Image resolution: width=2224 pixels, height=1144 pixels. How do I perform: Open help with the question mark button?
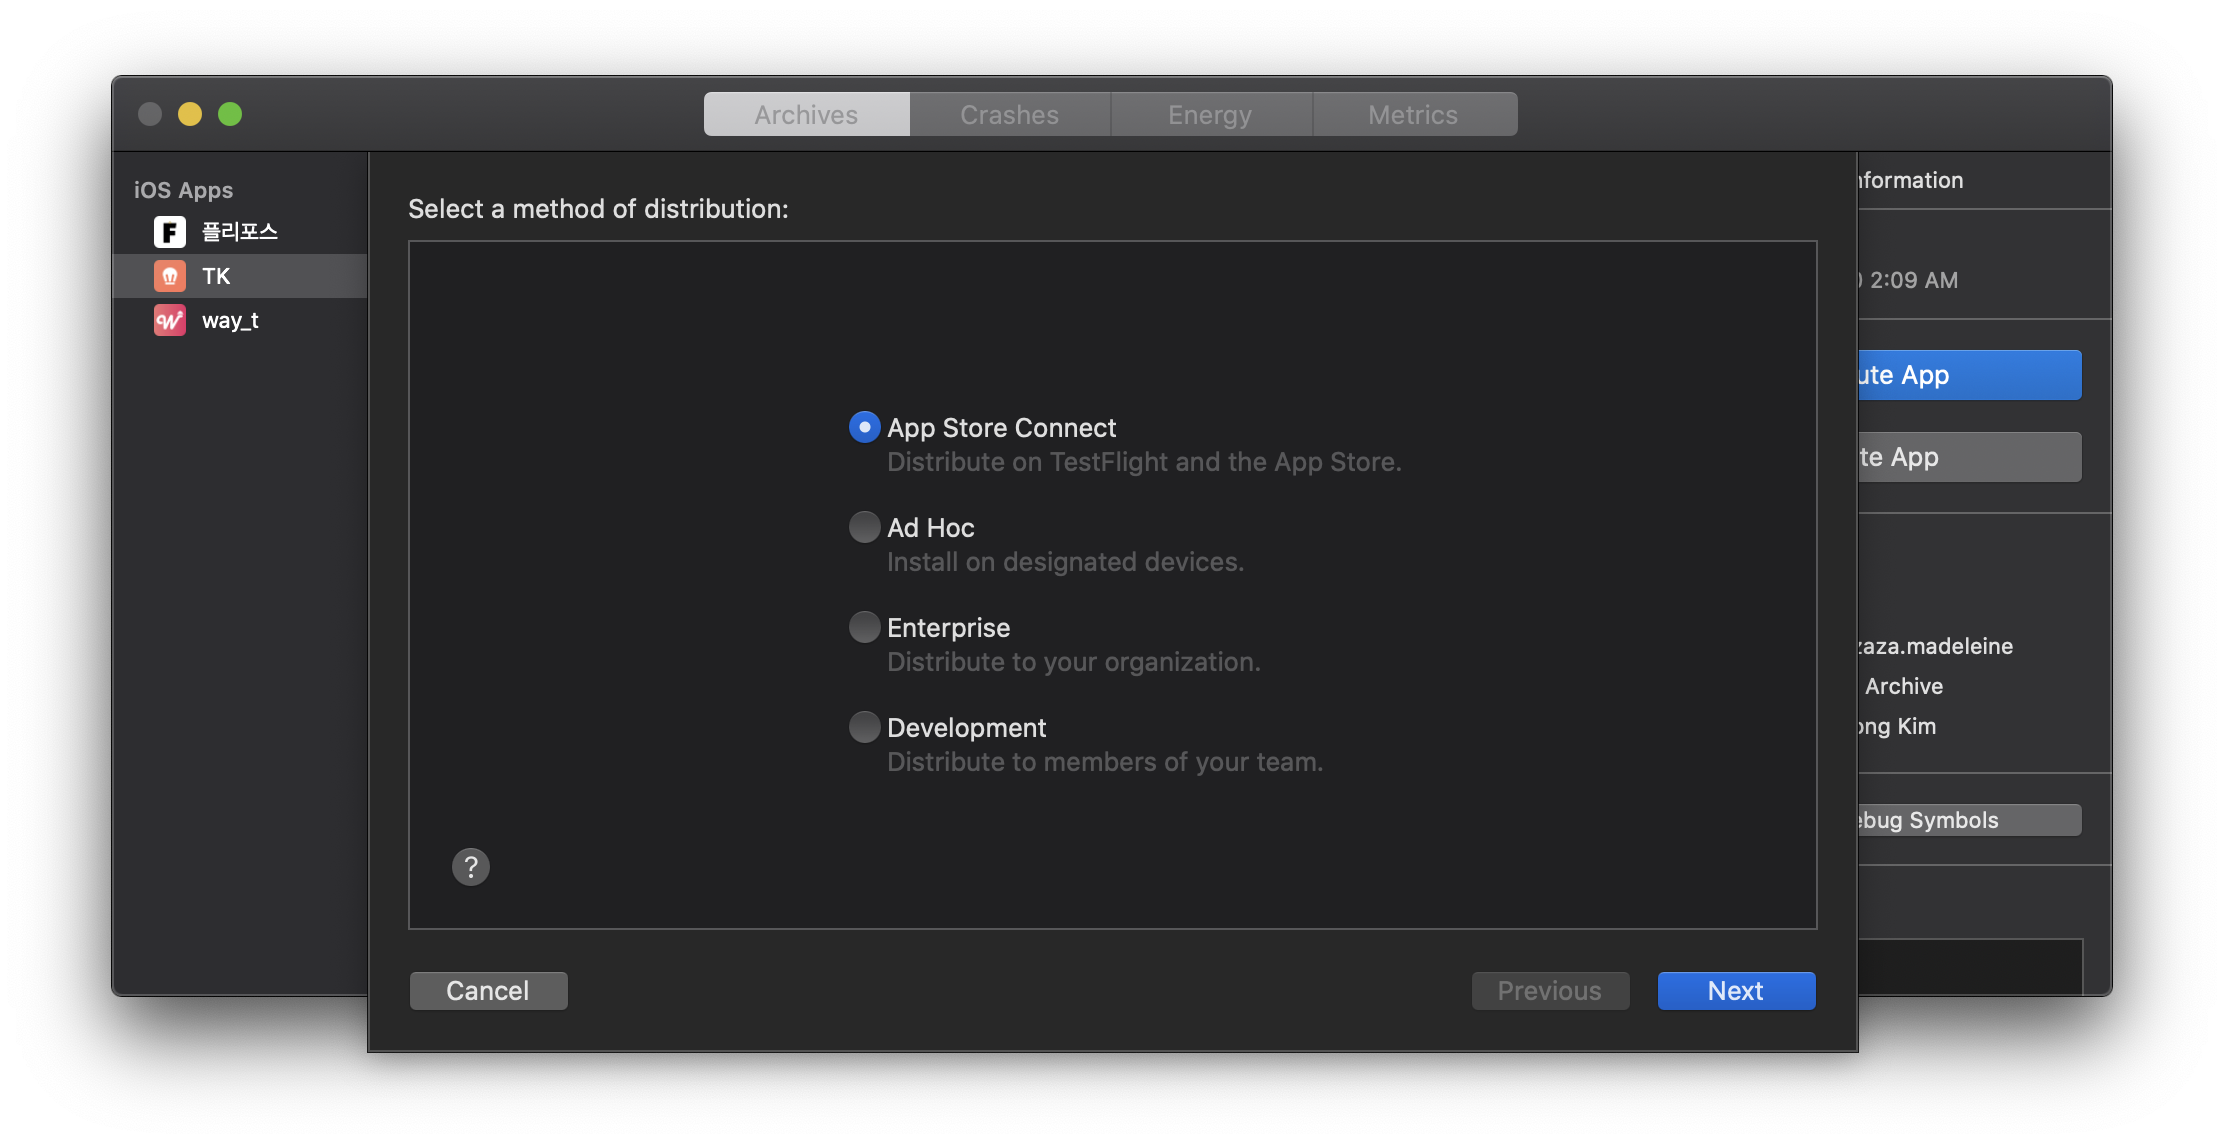click(x=471, y=867)
